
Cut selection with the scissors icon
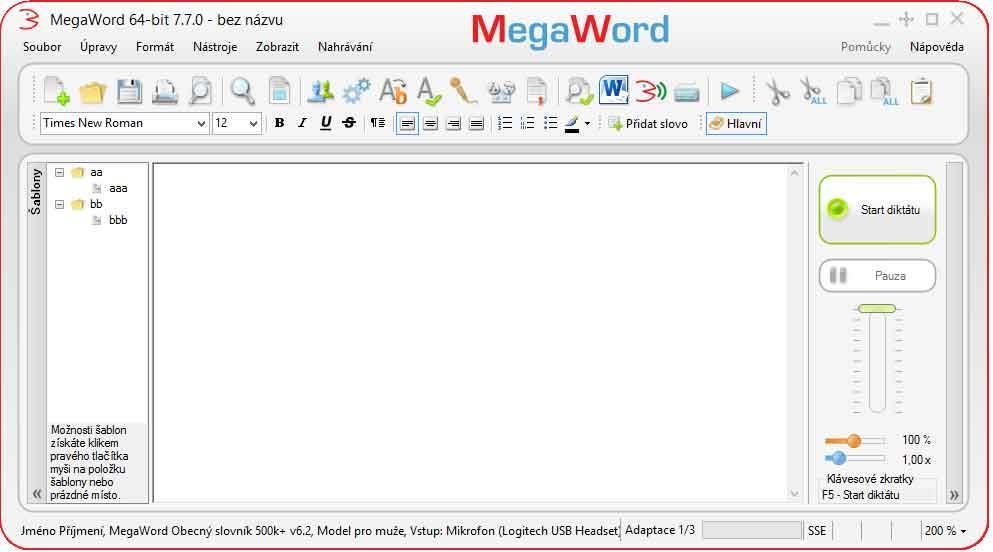click(x=777, y=92)
